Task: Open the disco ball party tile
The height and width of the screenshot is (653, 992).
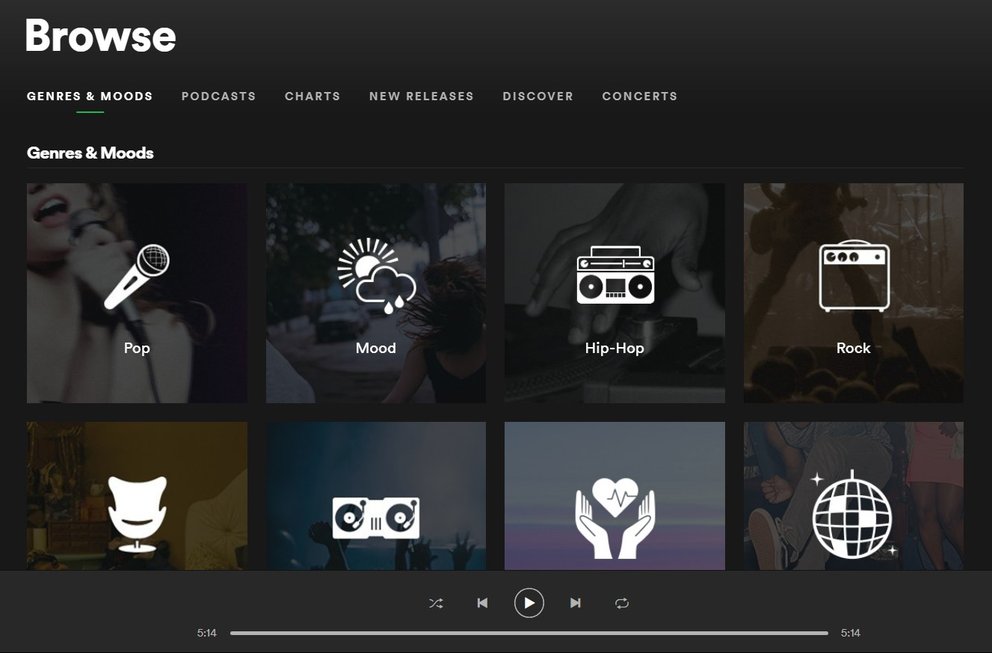Action: coord(853,496)
